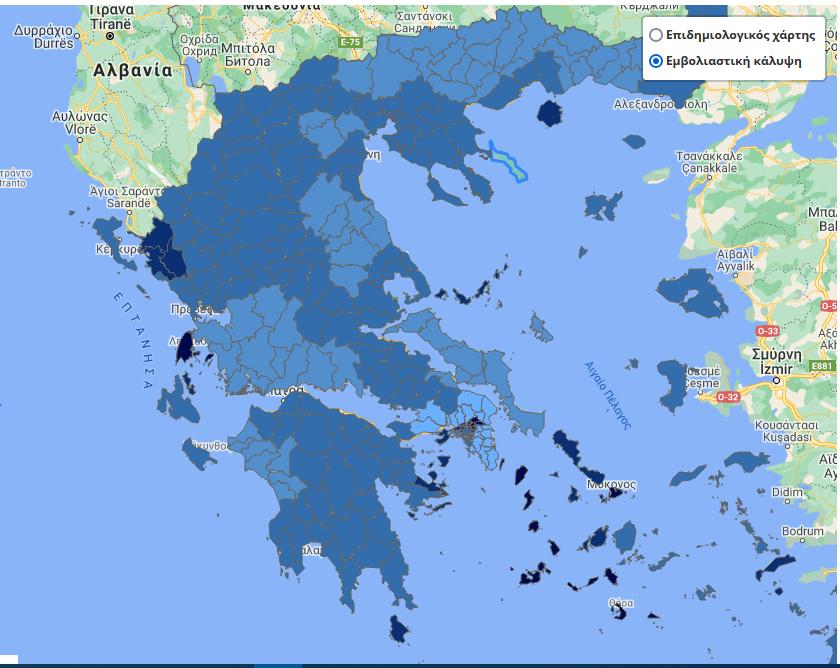840x668 pixels.
Task: Click the Επιδημιολογικός χάρτης label text
Action: point(740,35)
